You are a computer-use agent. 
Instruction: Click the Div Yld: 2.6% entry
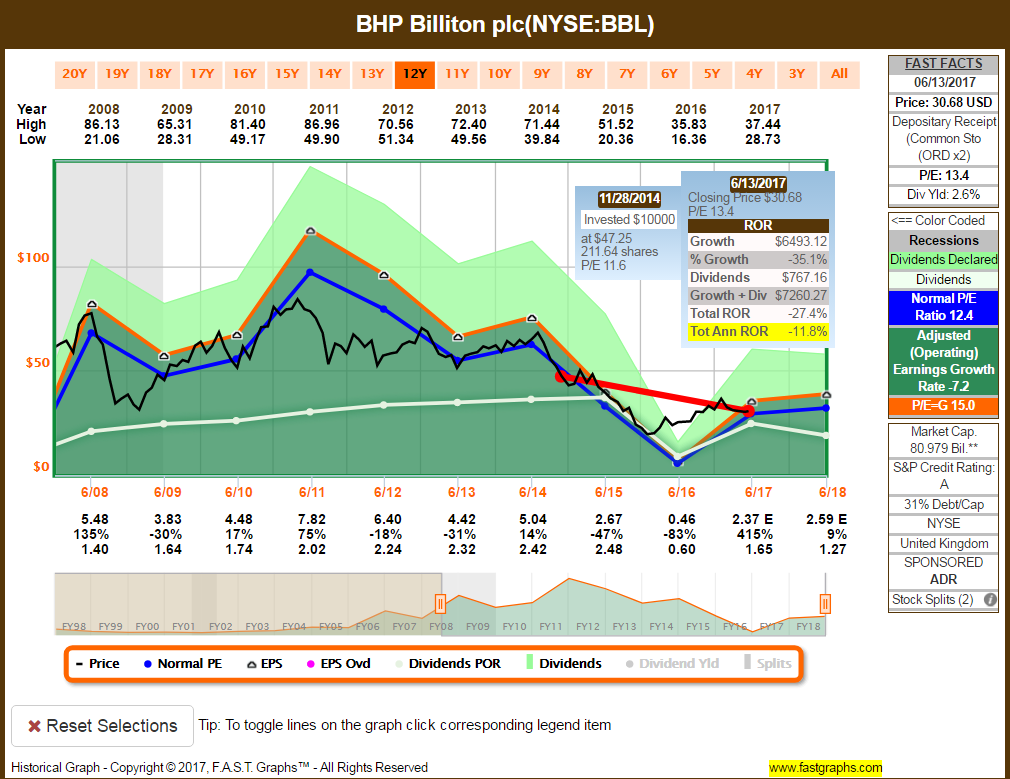pyautogui.click(x=944, y=195)
